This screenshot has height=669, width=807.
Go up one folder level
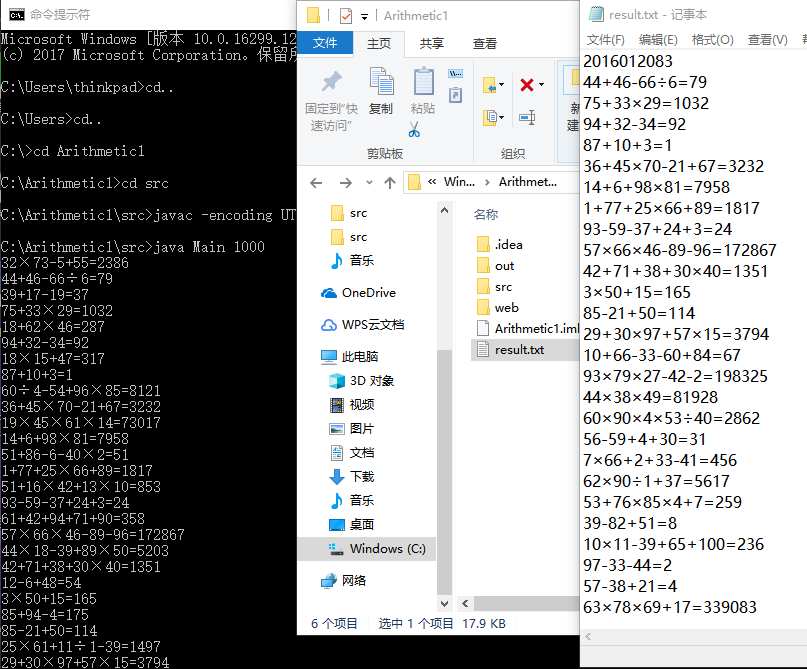pos(390,183)
